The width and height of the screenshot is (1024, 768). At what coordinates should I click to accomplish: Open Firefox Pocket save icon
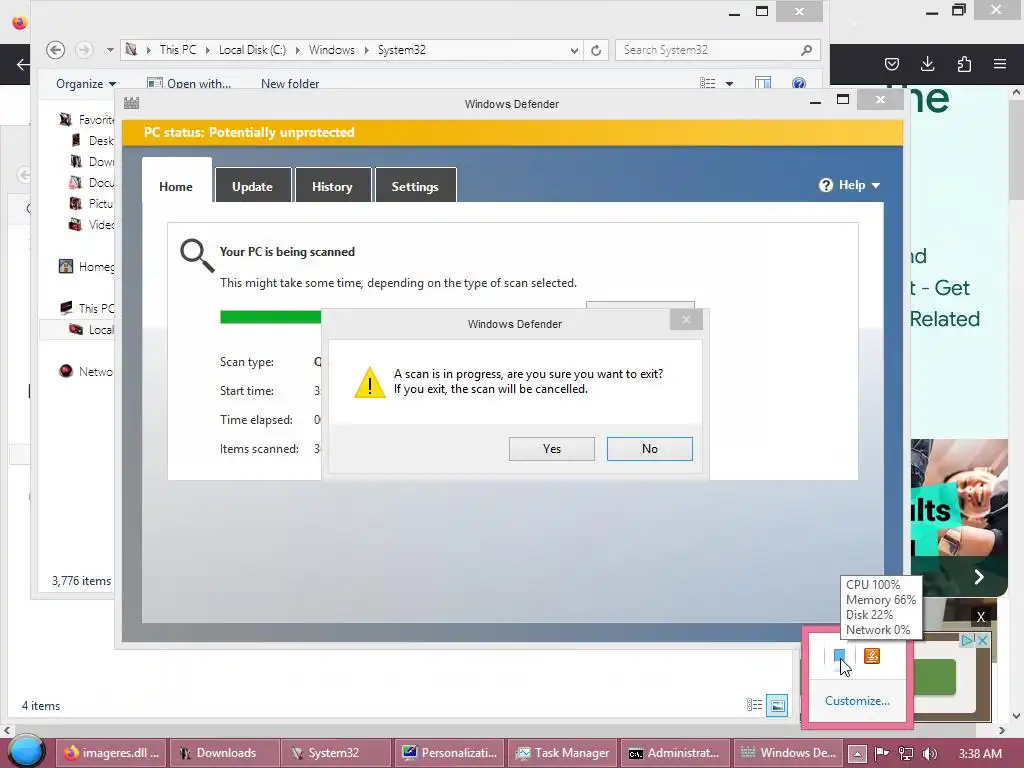click(x=891, y=64)
